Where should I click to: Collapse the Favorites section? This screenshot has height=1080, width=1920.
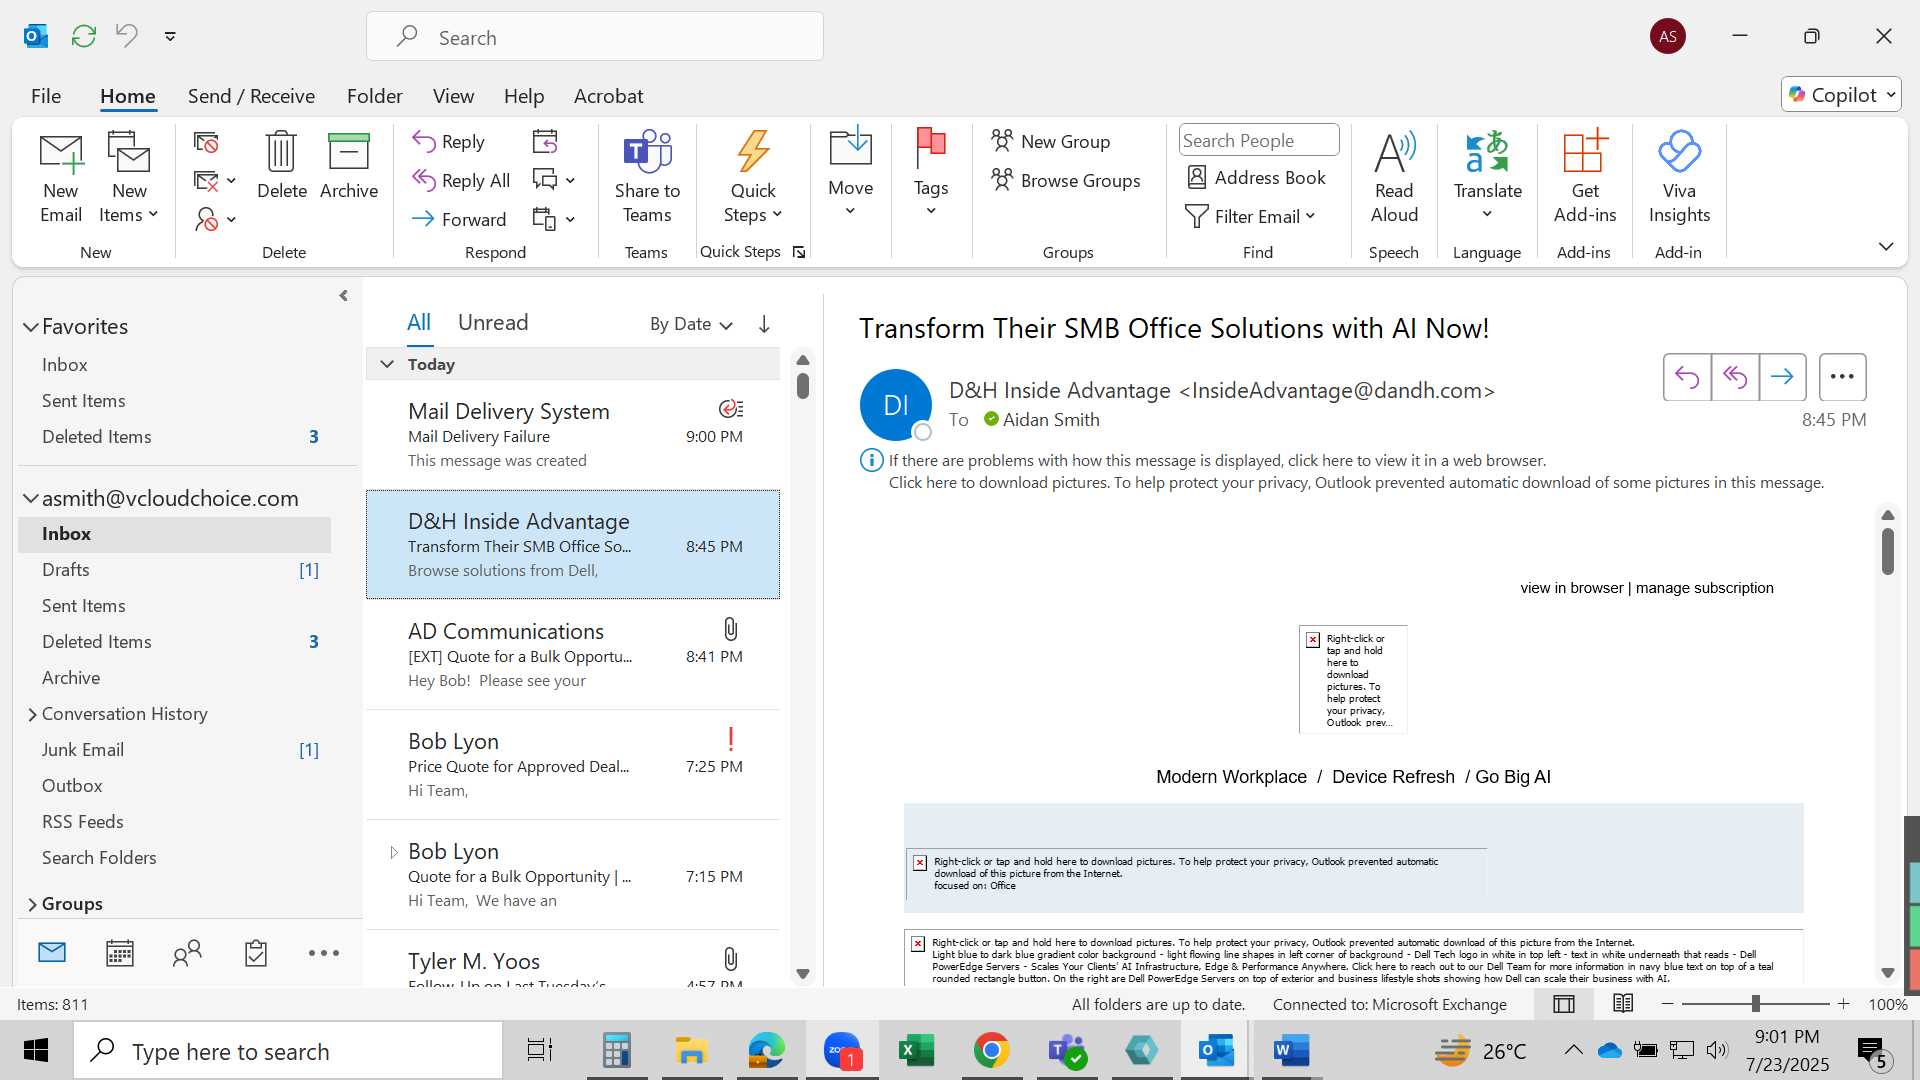click(31, 327)
